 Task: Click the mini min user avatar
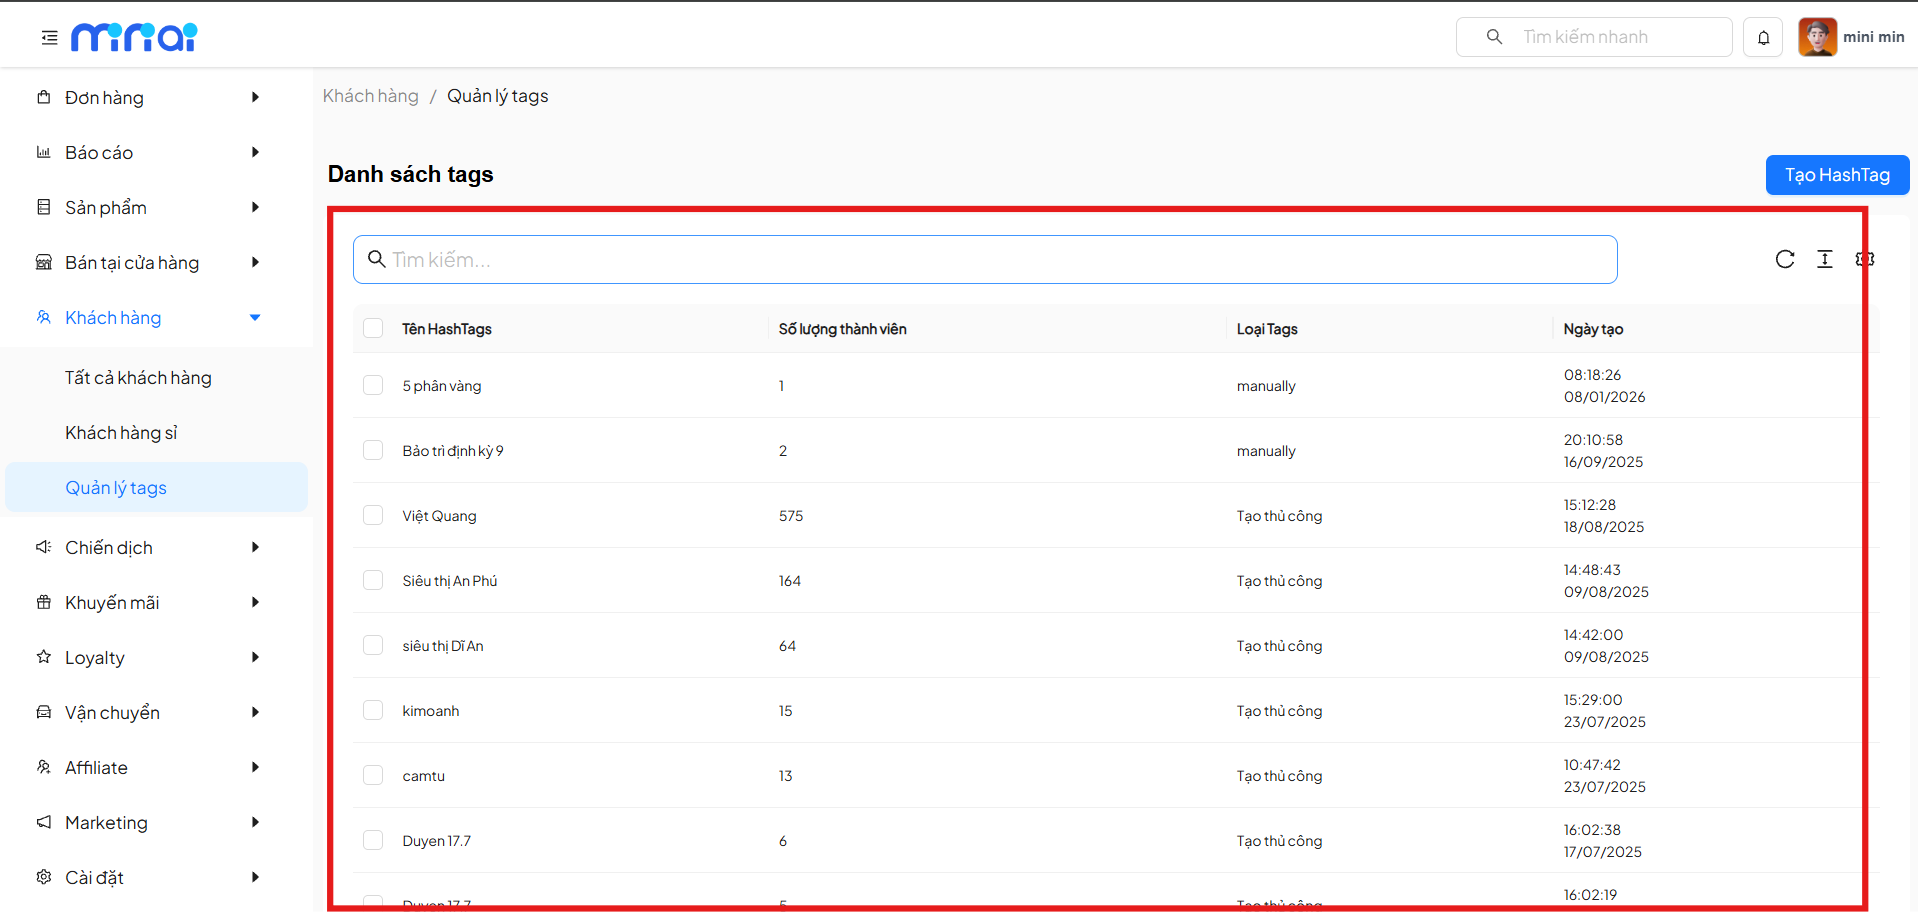click(1817, 37)
